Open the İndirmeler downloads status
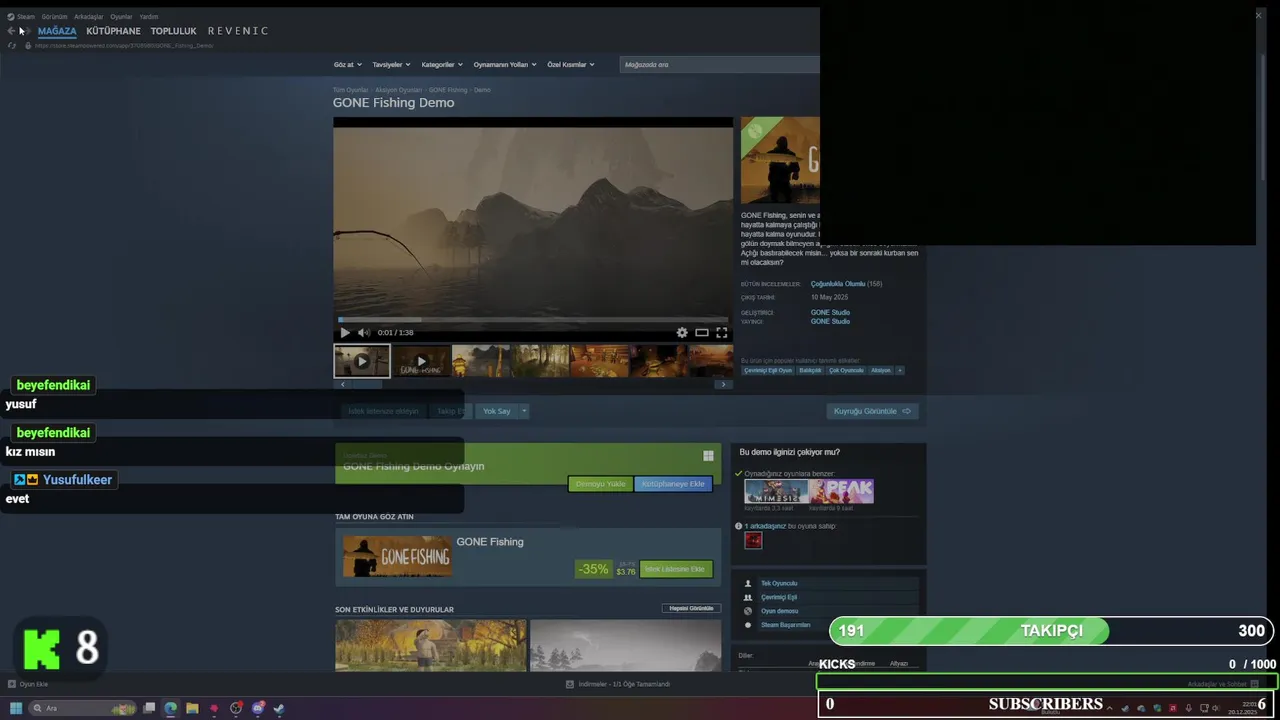 pos(618,684)
